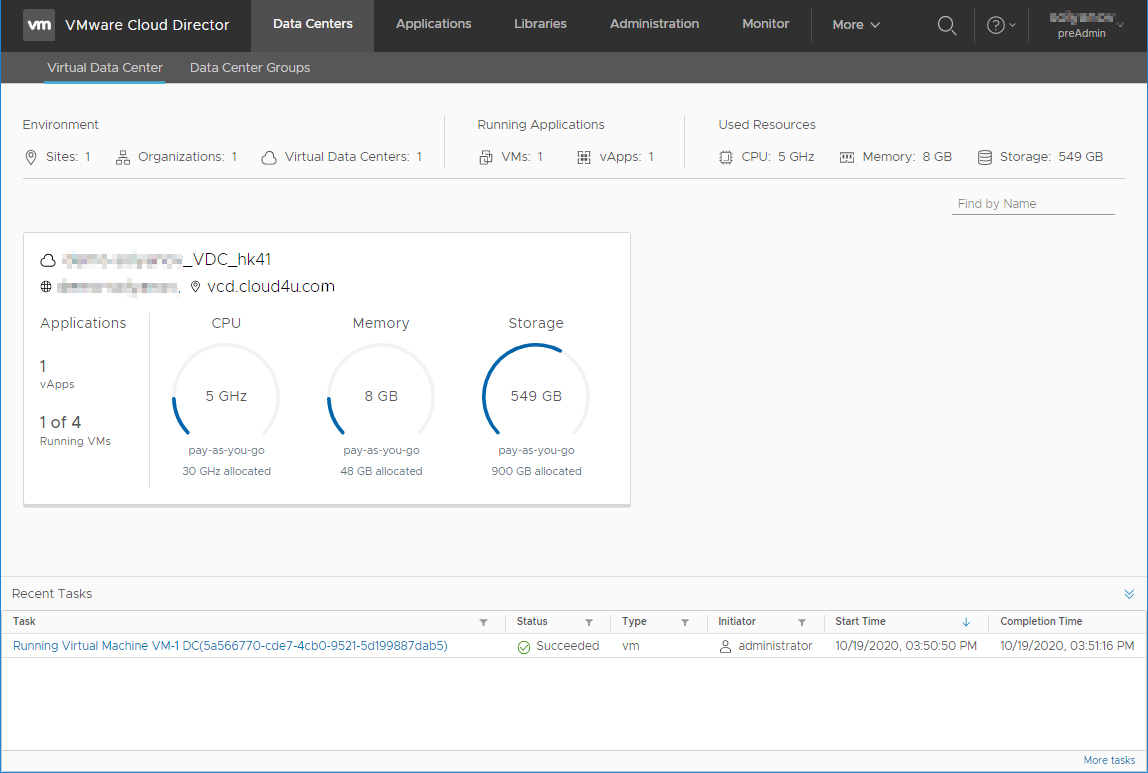The height and width of the screenshot is (773, 1148).
Task: Focus the Find by Name field
Action: click(x=1033, y=203)
